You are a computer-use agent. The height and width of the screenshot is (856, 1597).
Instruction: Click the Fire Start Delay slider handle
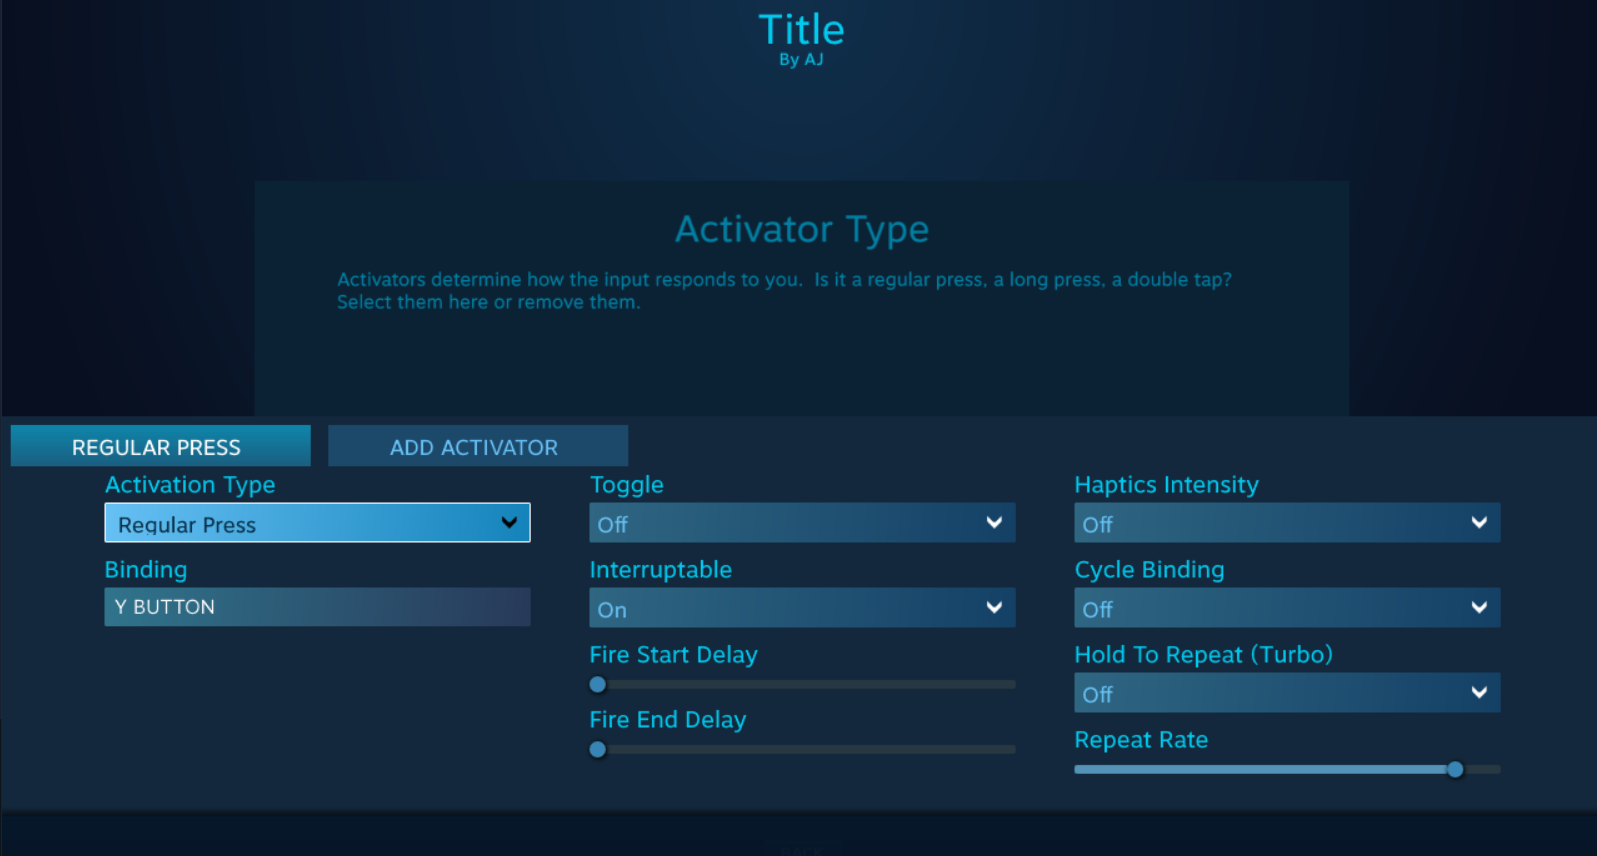click(598, 685)
